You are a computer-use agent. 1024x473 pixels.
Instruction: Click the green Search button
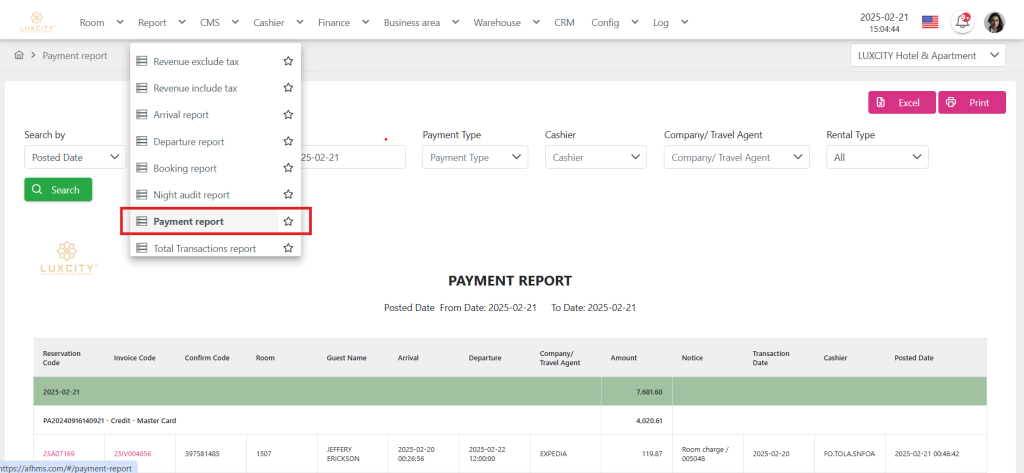click(58, 190)
